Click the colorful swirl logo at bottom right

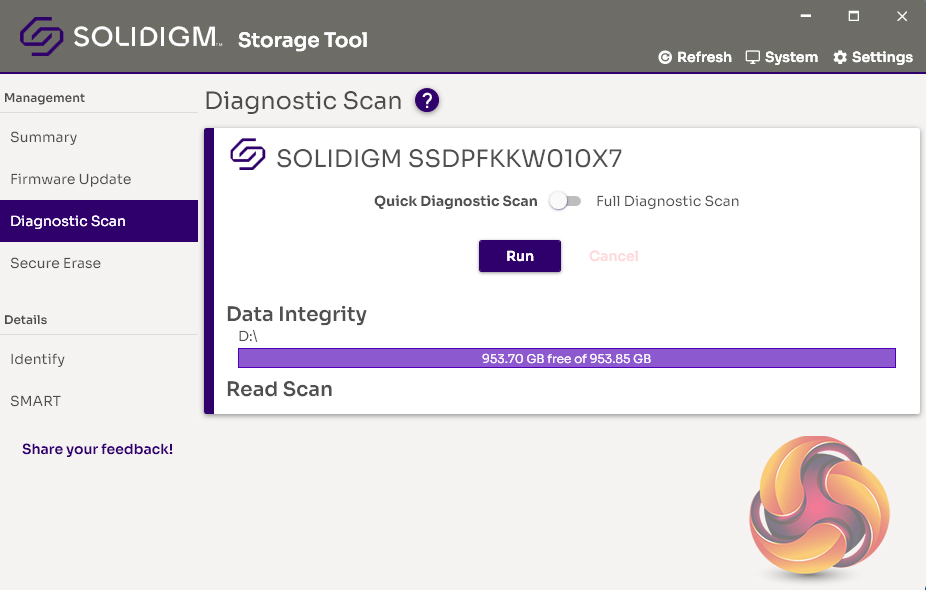(x=818, y=506)
